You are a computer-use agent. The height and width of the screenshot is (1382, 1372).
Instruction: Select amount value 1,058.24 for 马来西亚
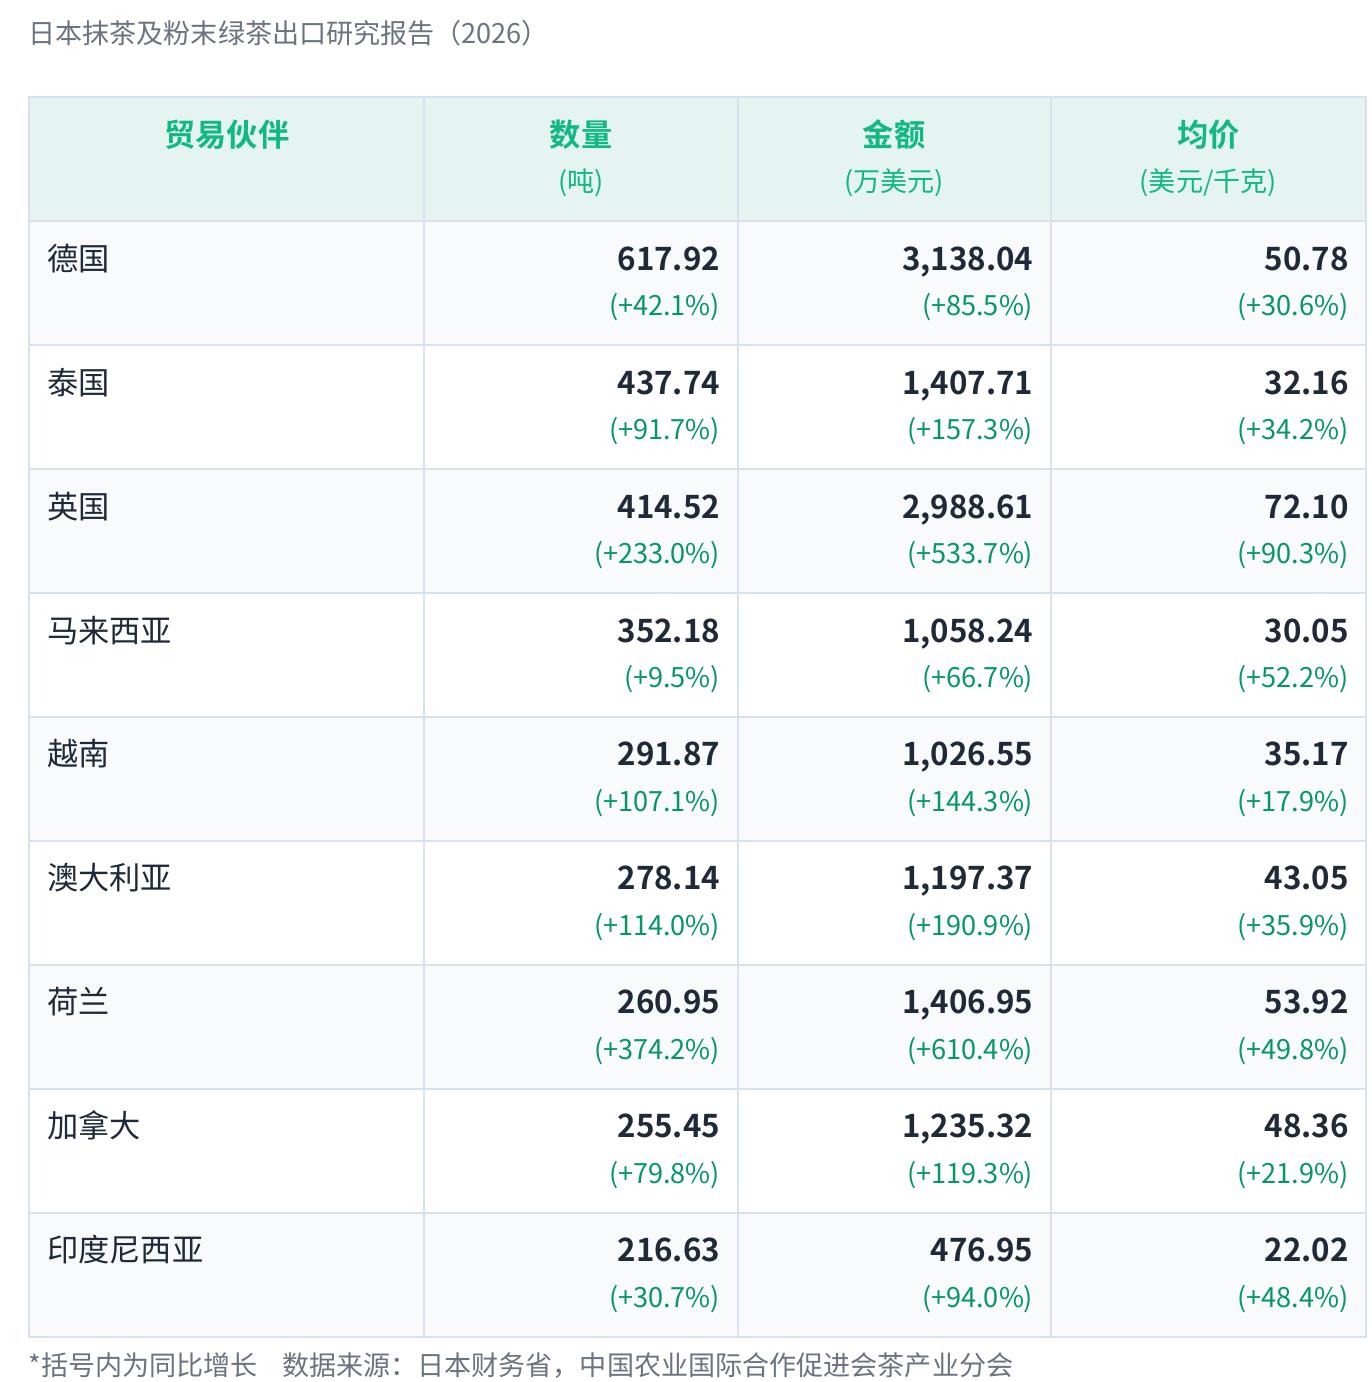click(x=967, y=631)
